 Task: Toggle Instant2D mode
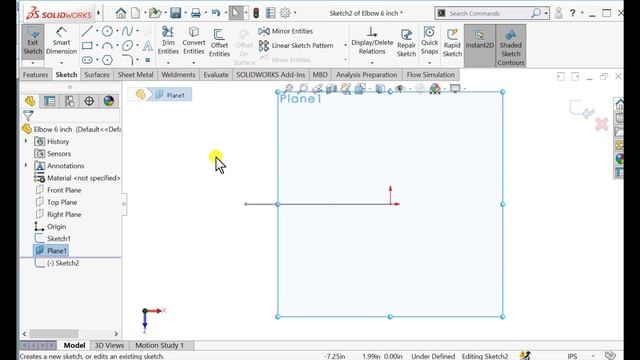click(x=480, y=45)
